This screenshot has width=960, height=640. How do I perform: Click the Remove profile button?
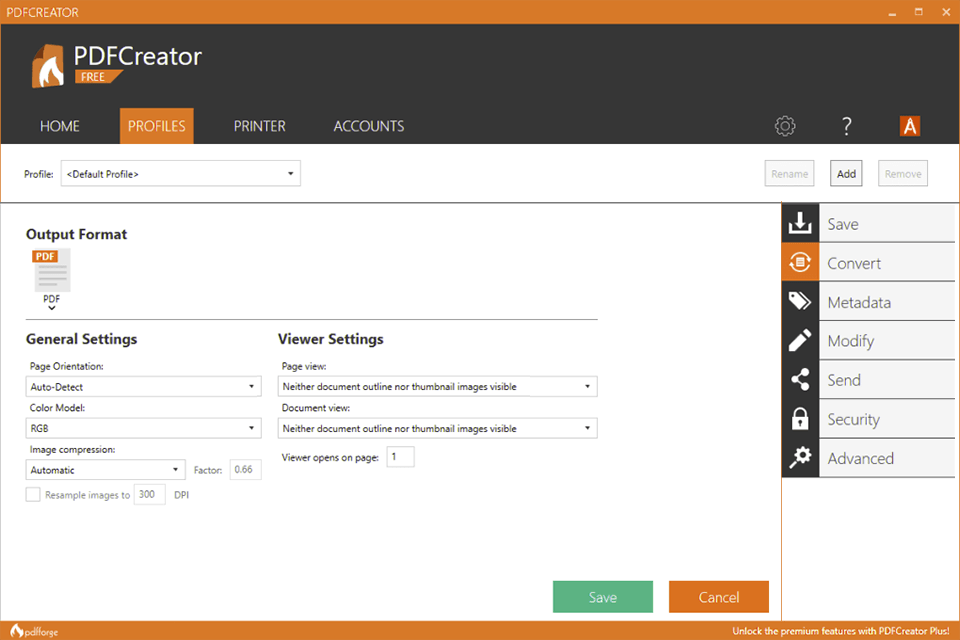[902, 174]
